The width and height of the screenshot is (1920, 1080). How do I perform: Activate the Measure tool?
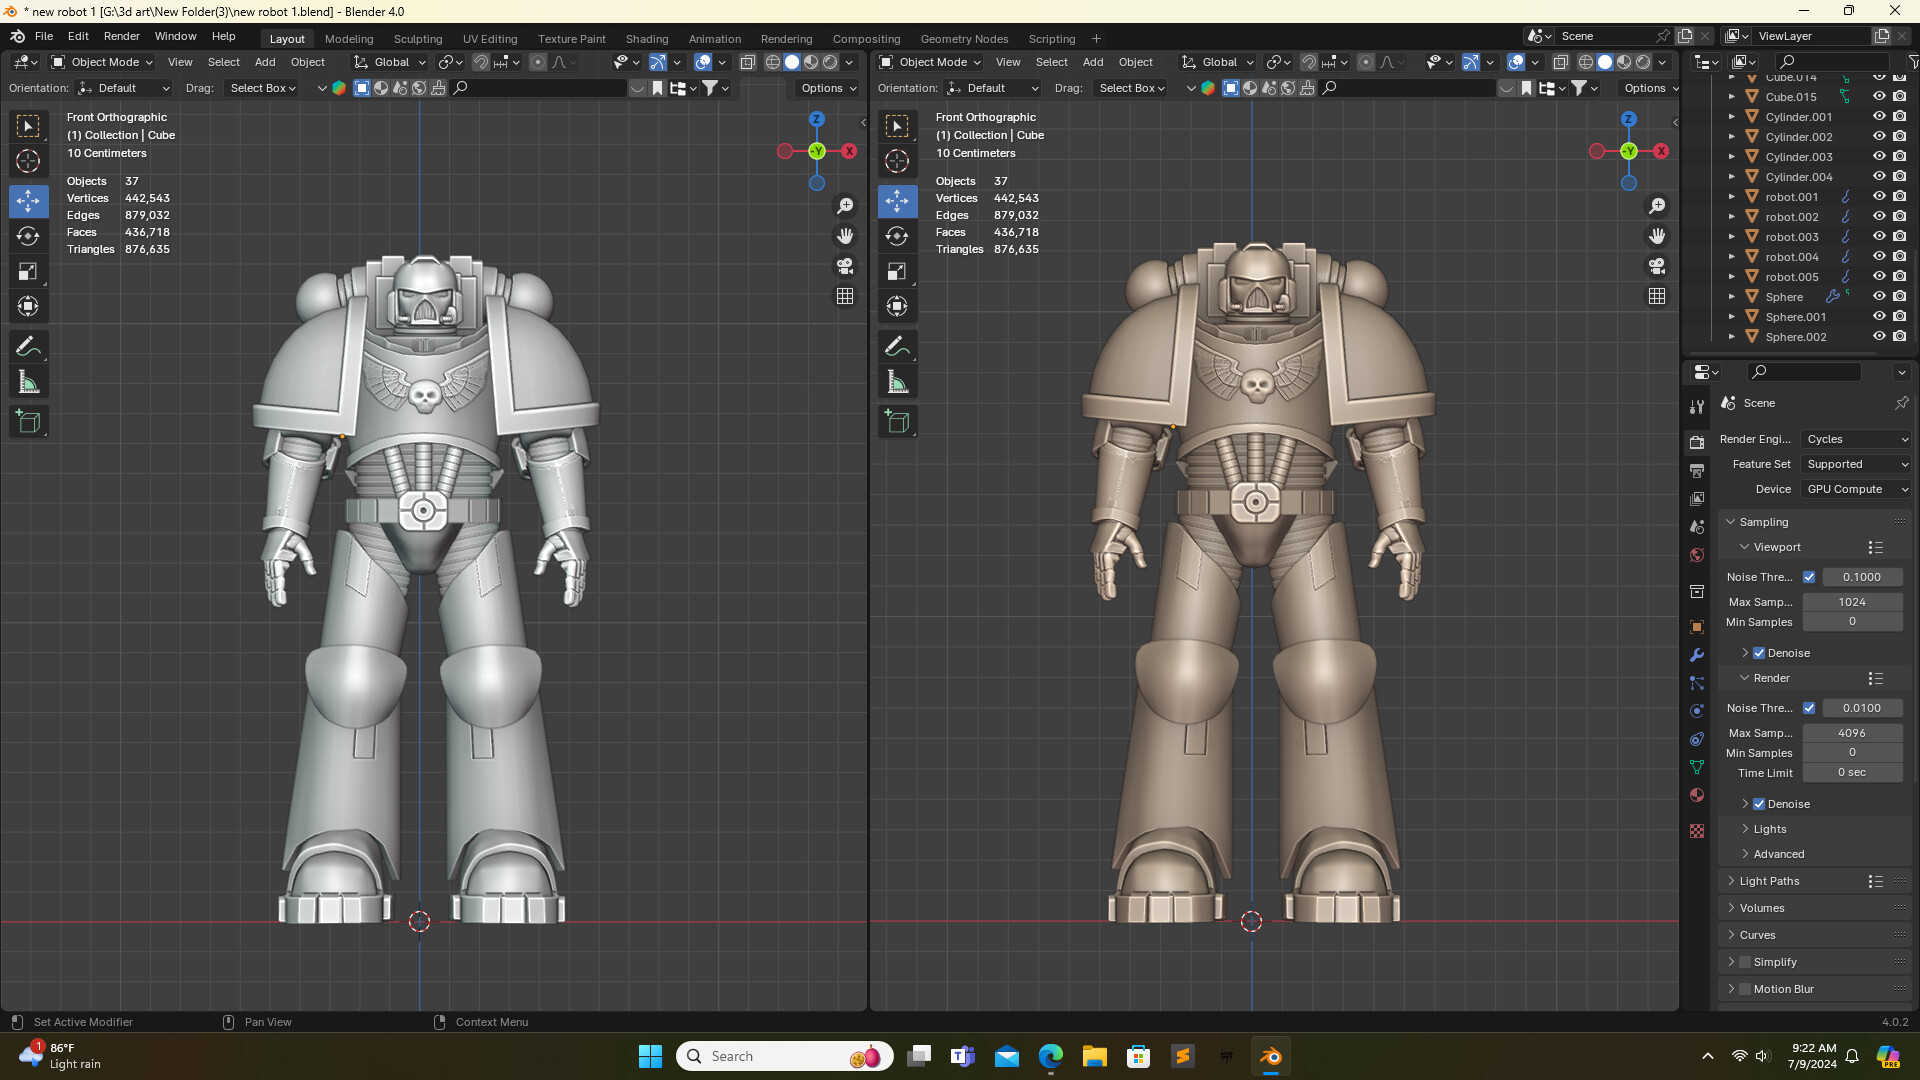[28, 380]
